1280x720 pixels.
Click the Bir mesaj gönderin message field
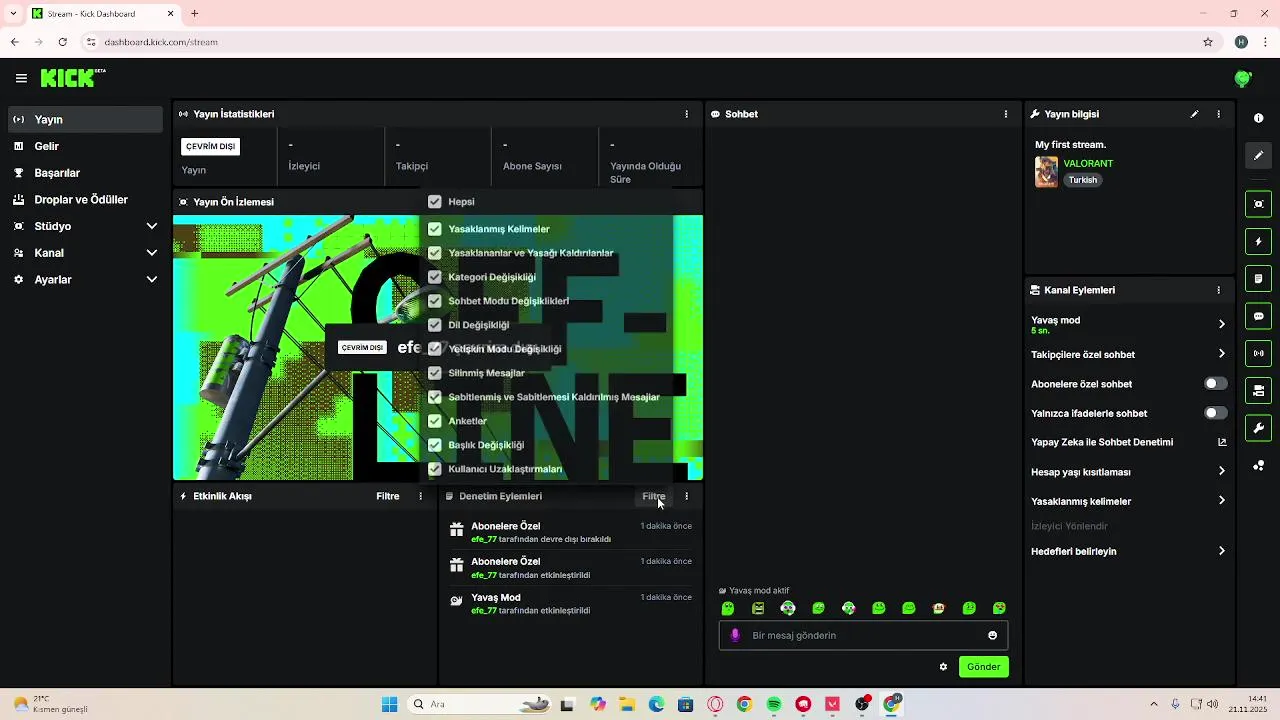[x=863, y=635]
